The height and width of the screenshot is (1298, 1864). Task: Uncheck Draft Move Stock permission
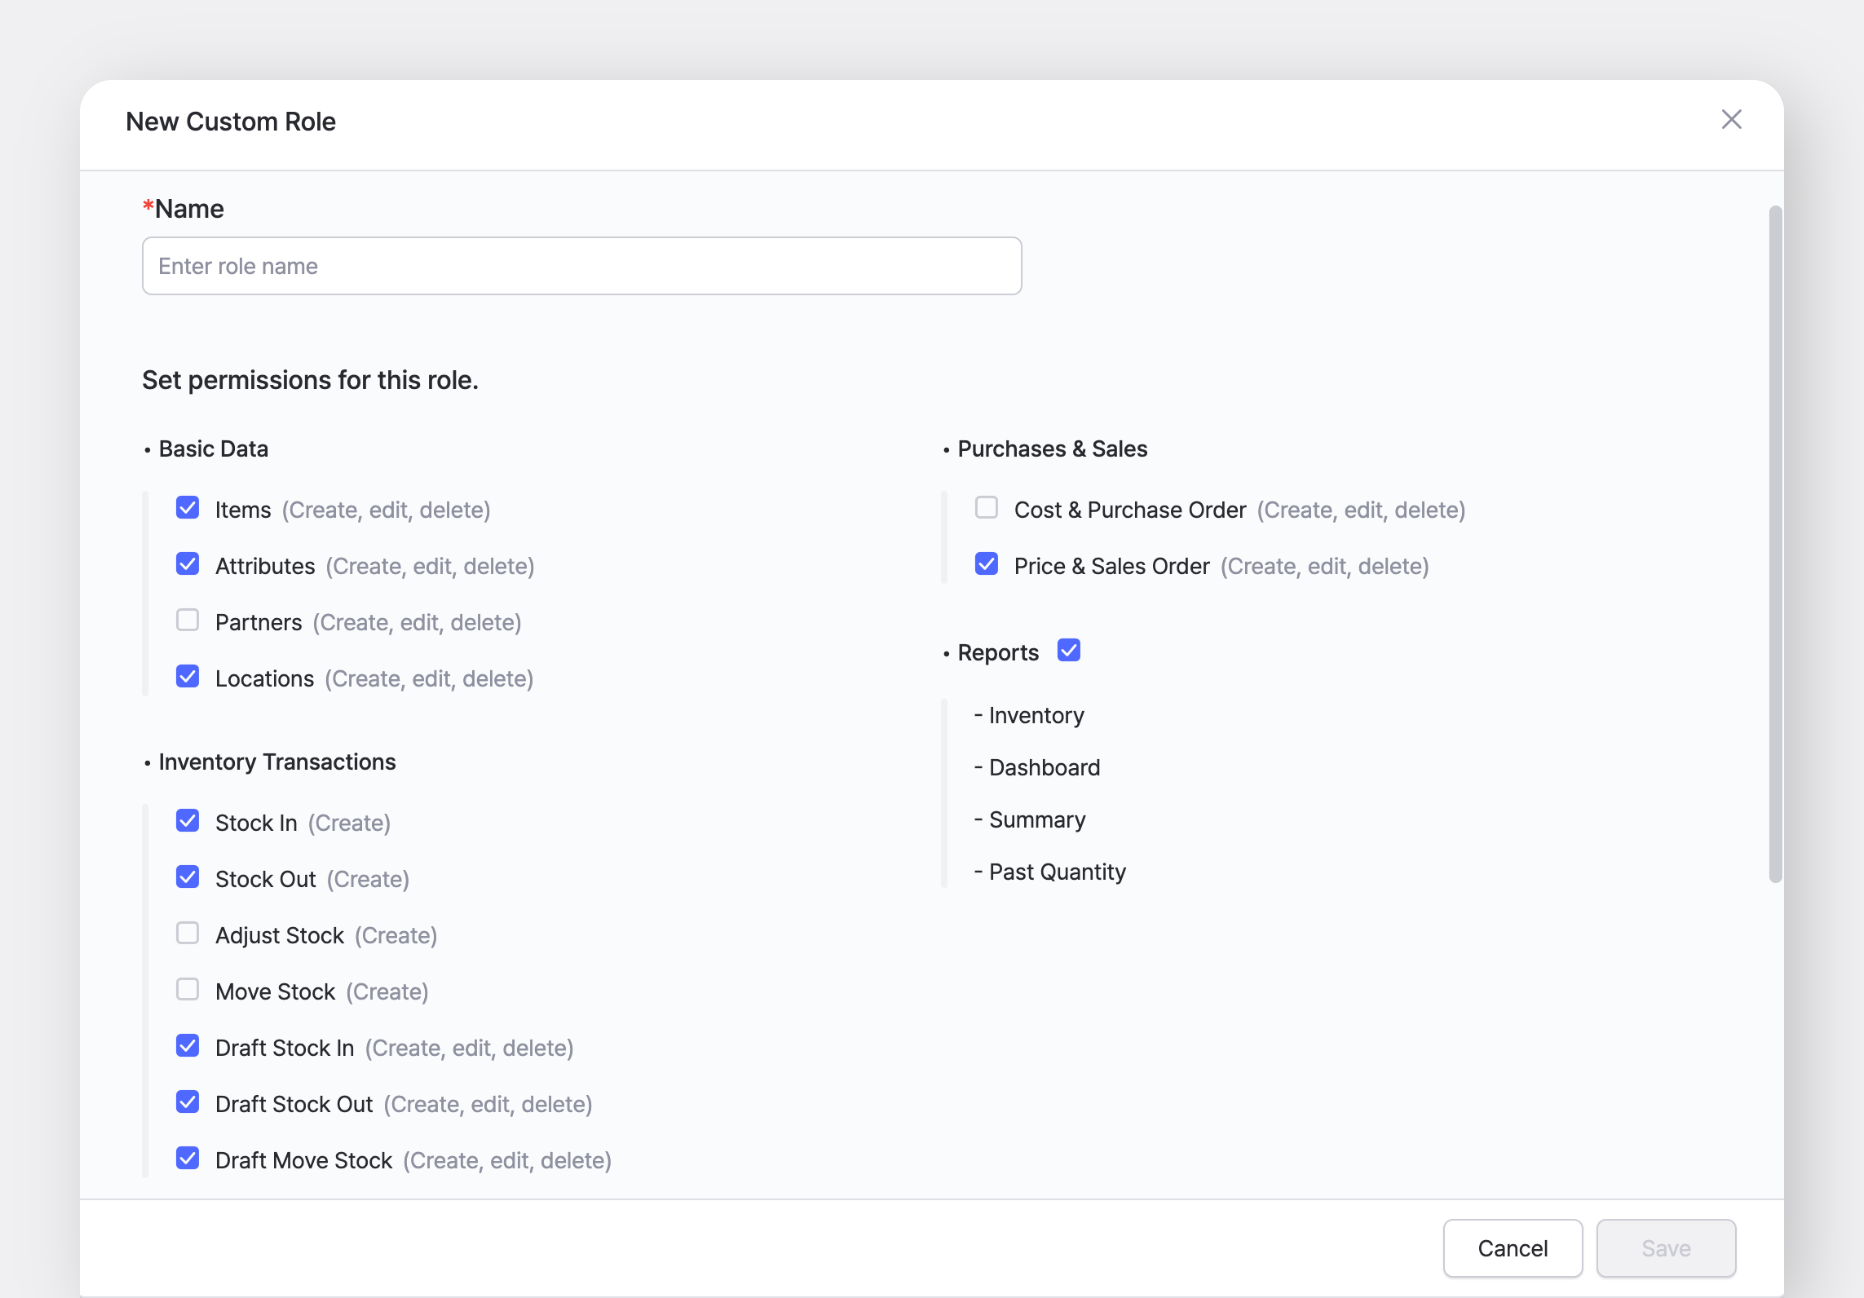tap(187, 1158)
